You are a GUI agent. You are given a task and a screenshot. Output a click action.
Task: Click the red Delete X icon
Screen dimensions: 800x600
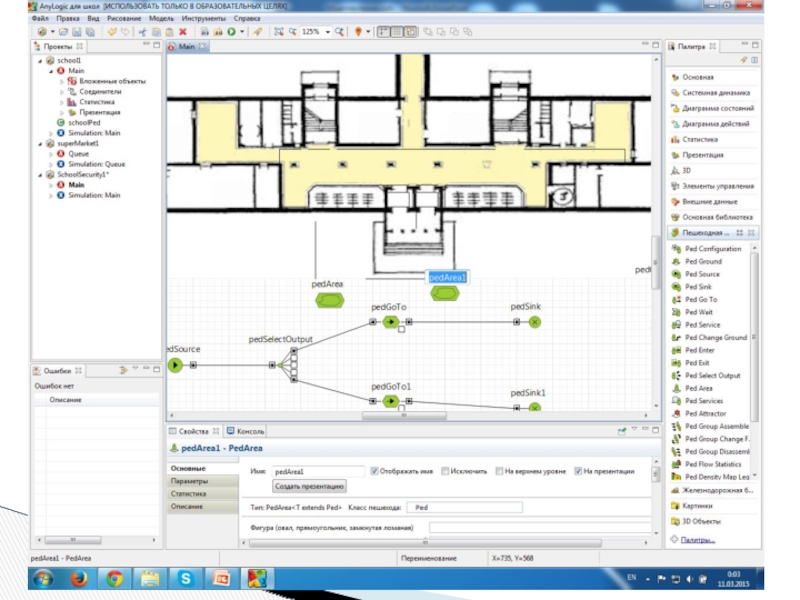click(183, 32)
